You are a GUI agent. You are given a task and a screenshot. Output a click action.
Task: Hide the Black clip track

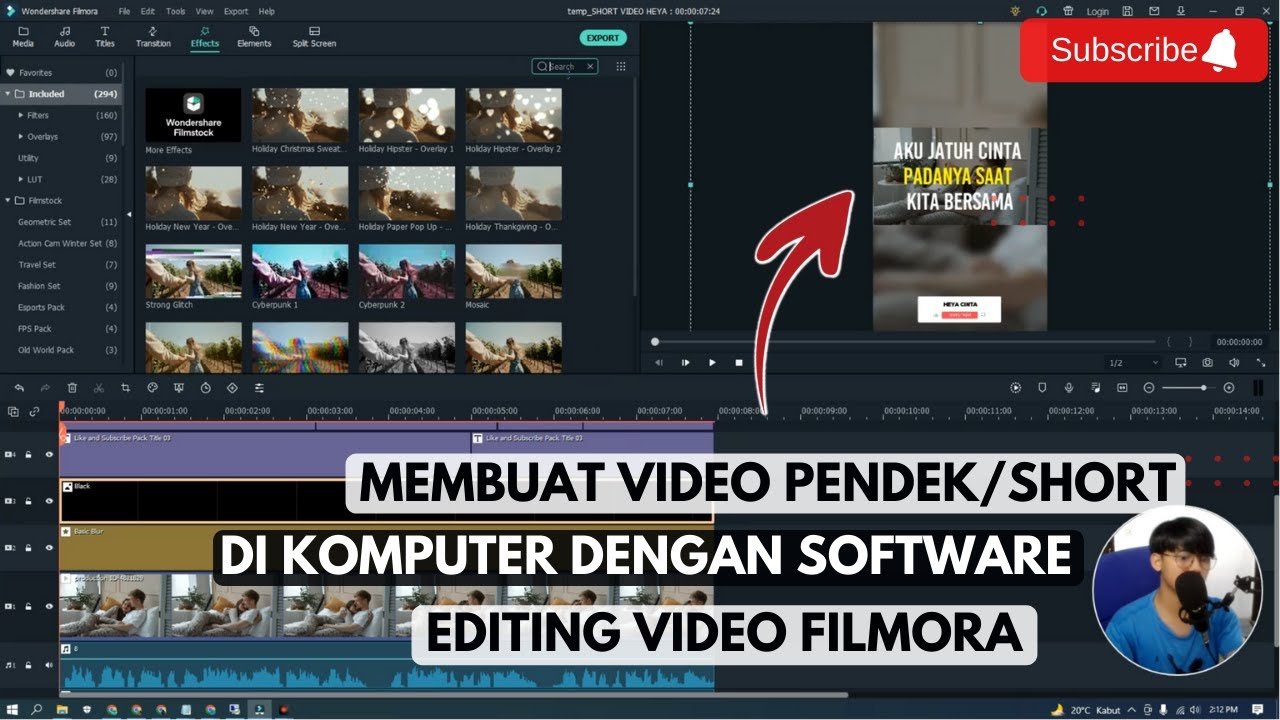tap(49, 501)
